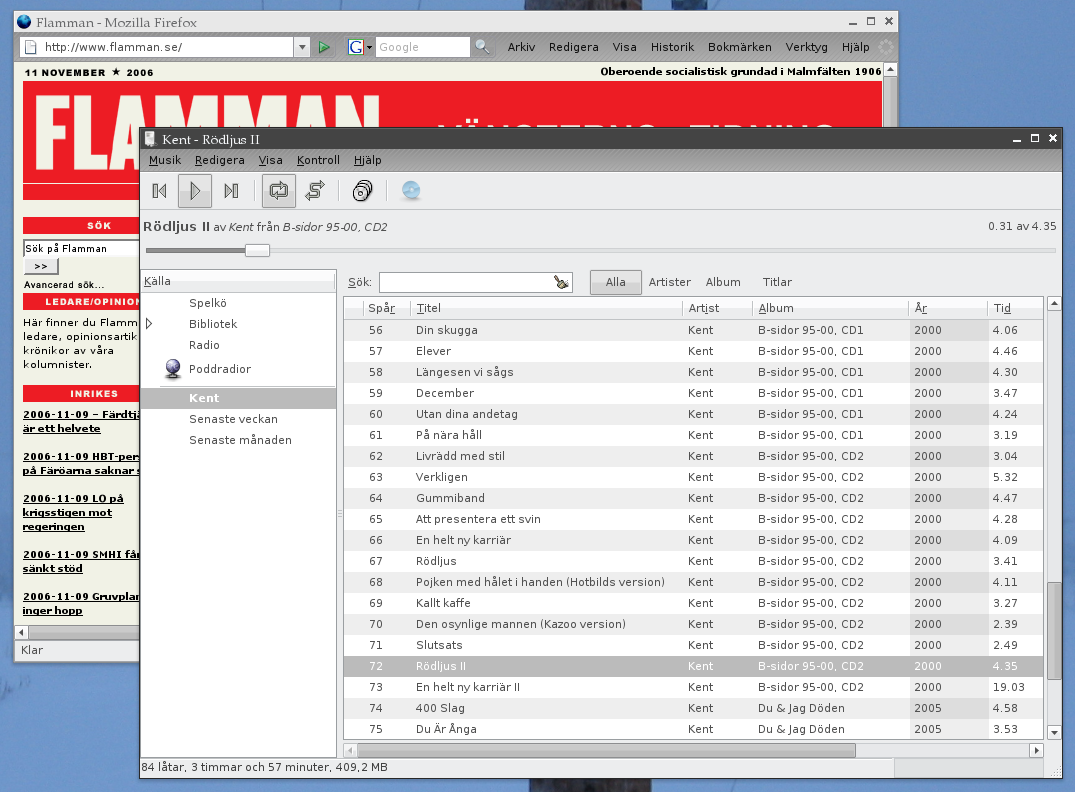The width and height of the screenshot is (1075, 792).
Task: Select Radio in source list
Action: [x=204, y=345]
